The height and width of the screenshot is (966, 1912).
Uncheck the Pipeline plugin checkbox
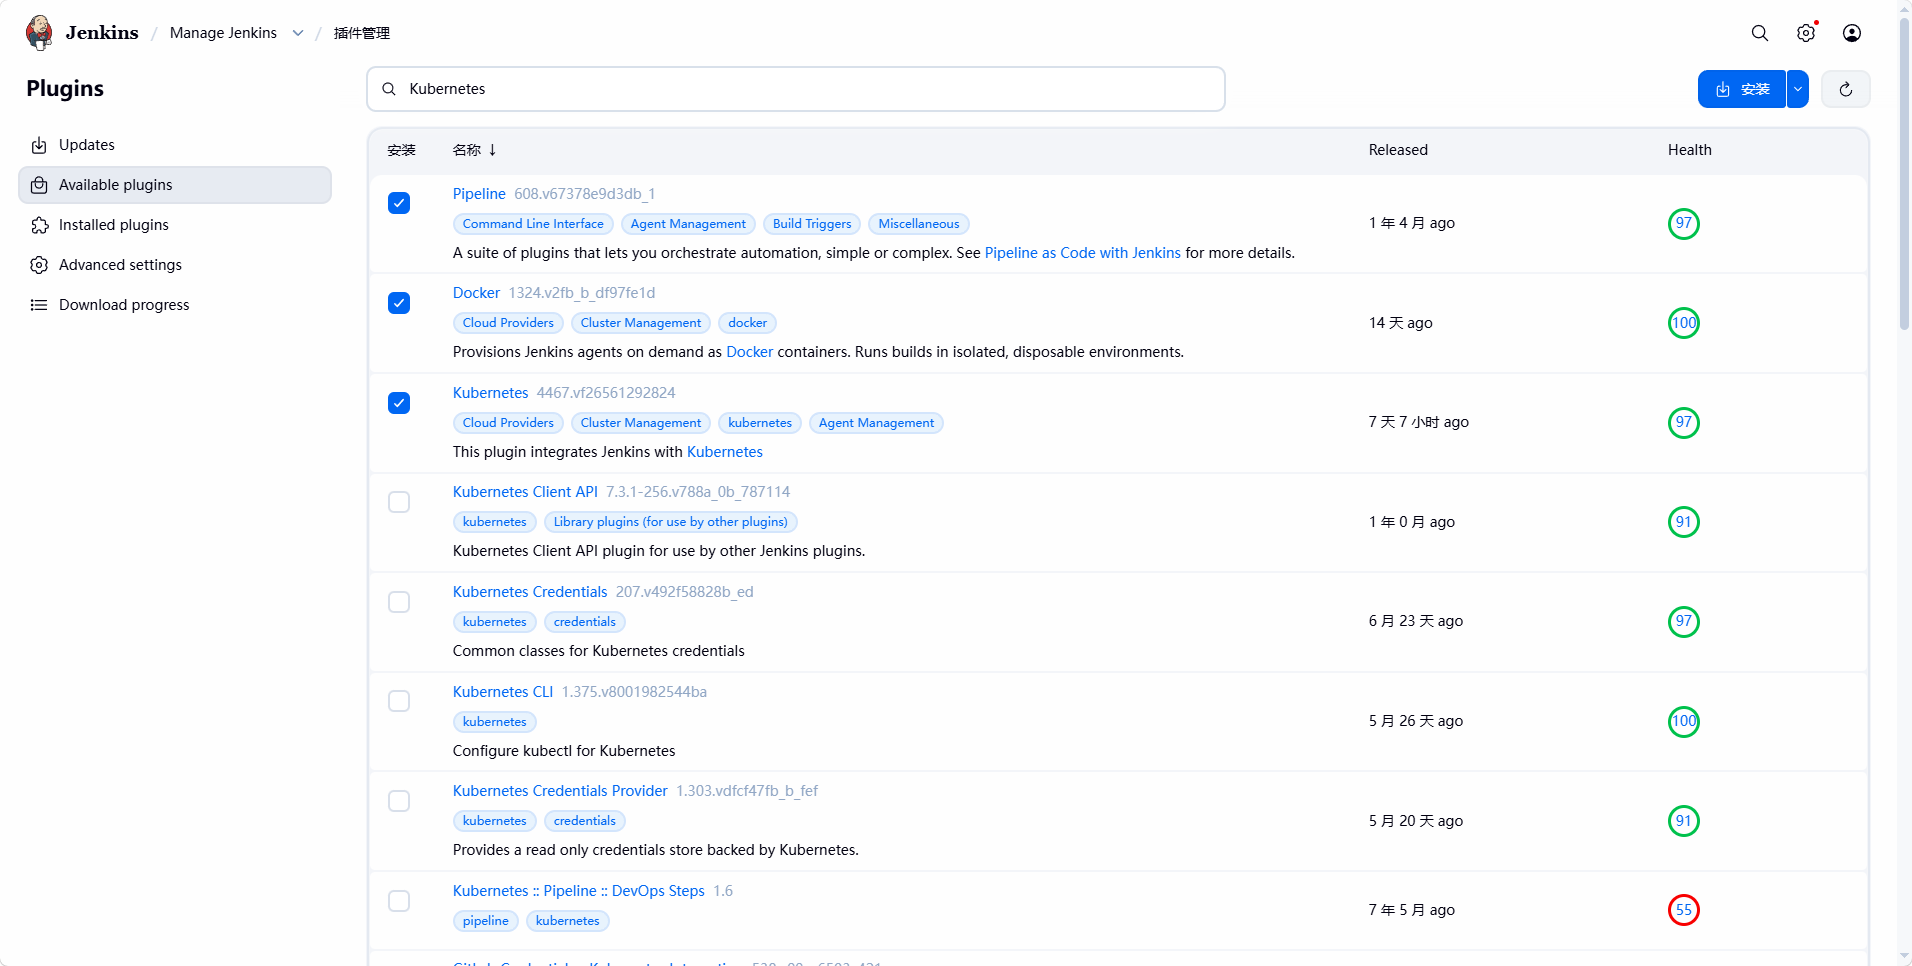[399, 203]
